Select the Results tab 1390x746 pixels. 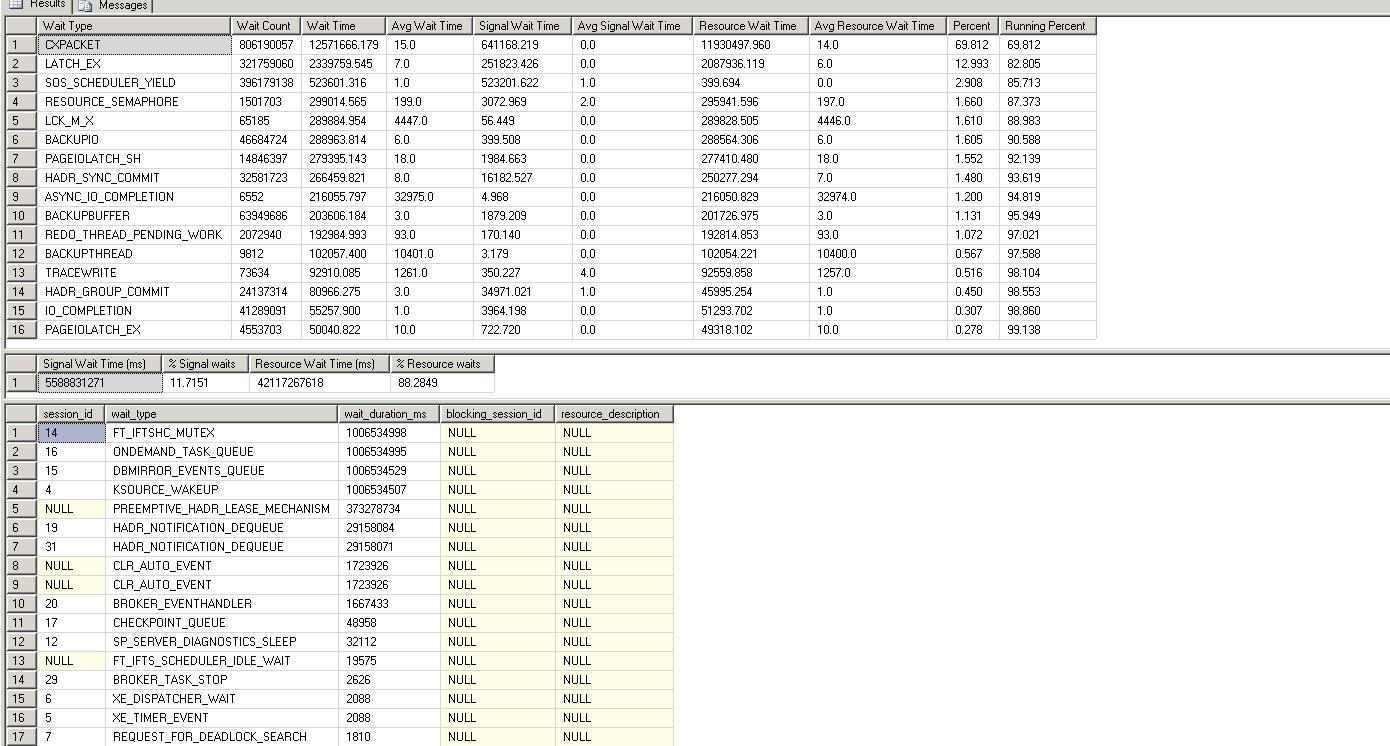tap(37, 4)
